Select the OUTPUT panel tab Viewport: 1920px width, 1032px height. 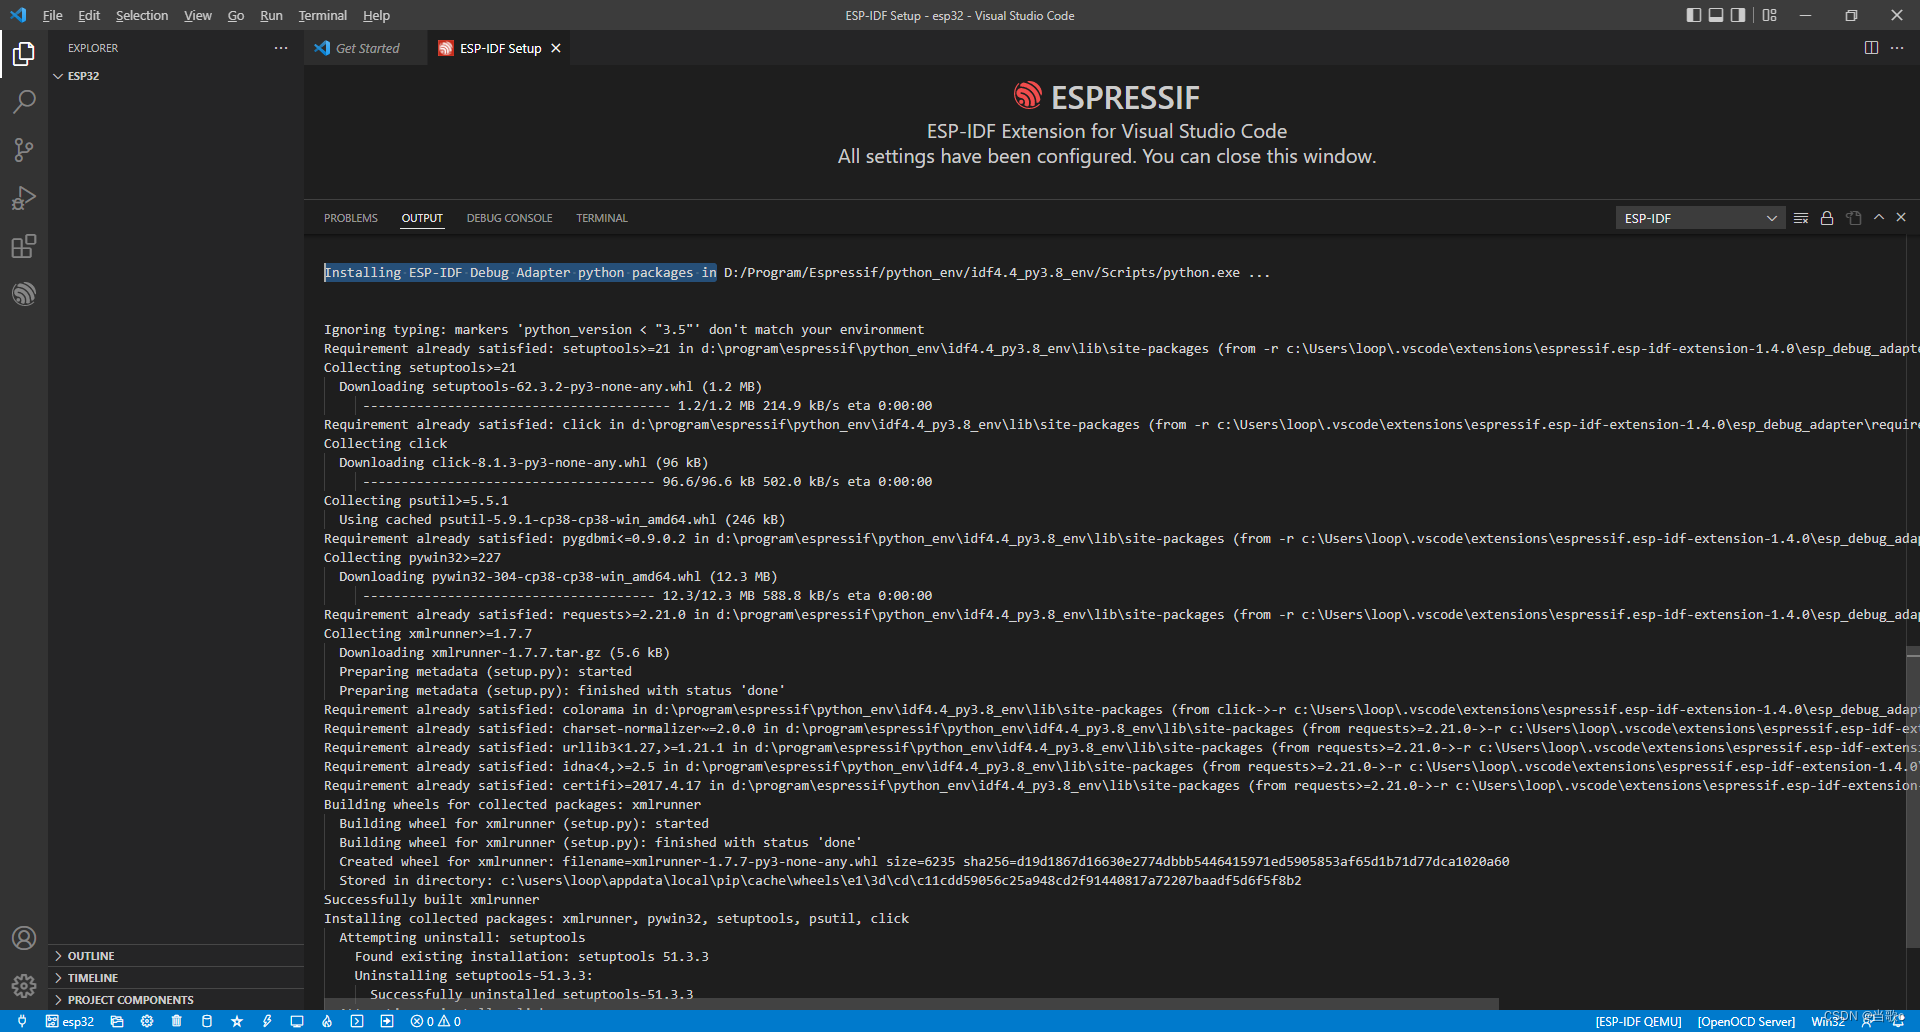pyautogui.click(x=422, y=218)
